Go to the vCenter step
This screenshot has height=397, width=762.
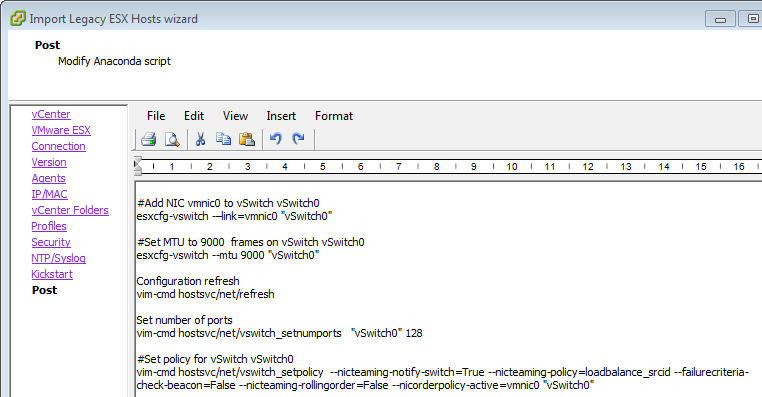[x=51, y=114]
